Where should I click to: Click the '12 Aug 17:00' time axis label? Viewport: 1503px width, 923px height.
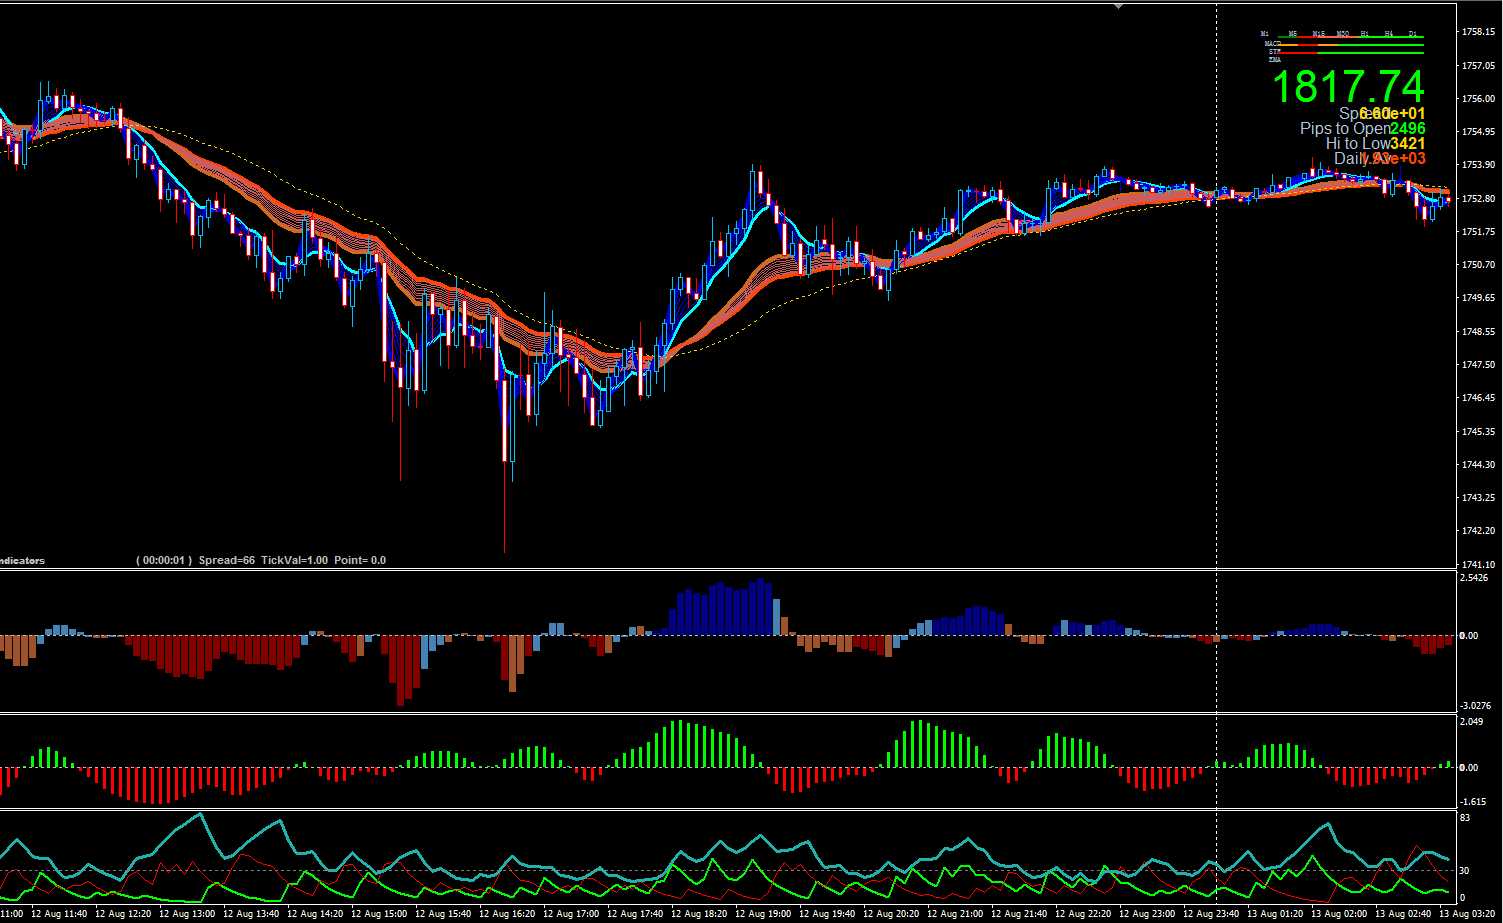[571, 914]
